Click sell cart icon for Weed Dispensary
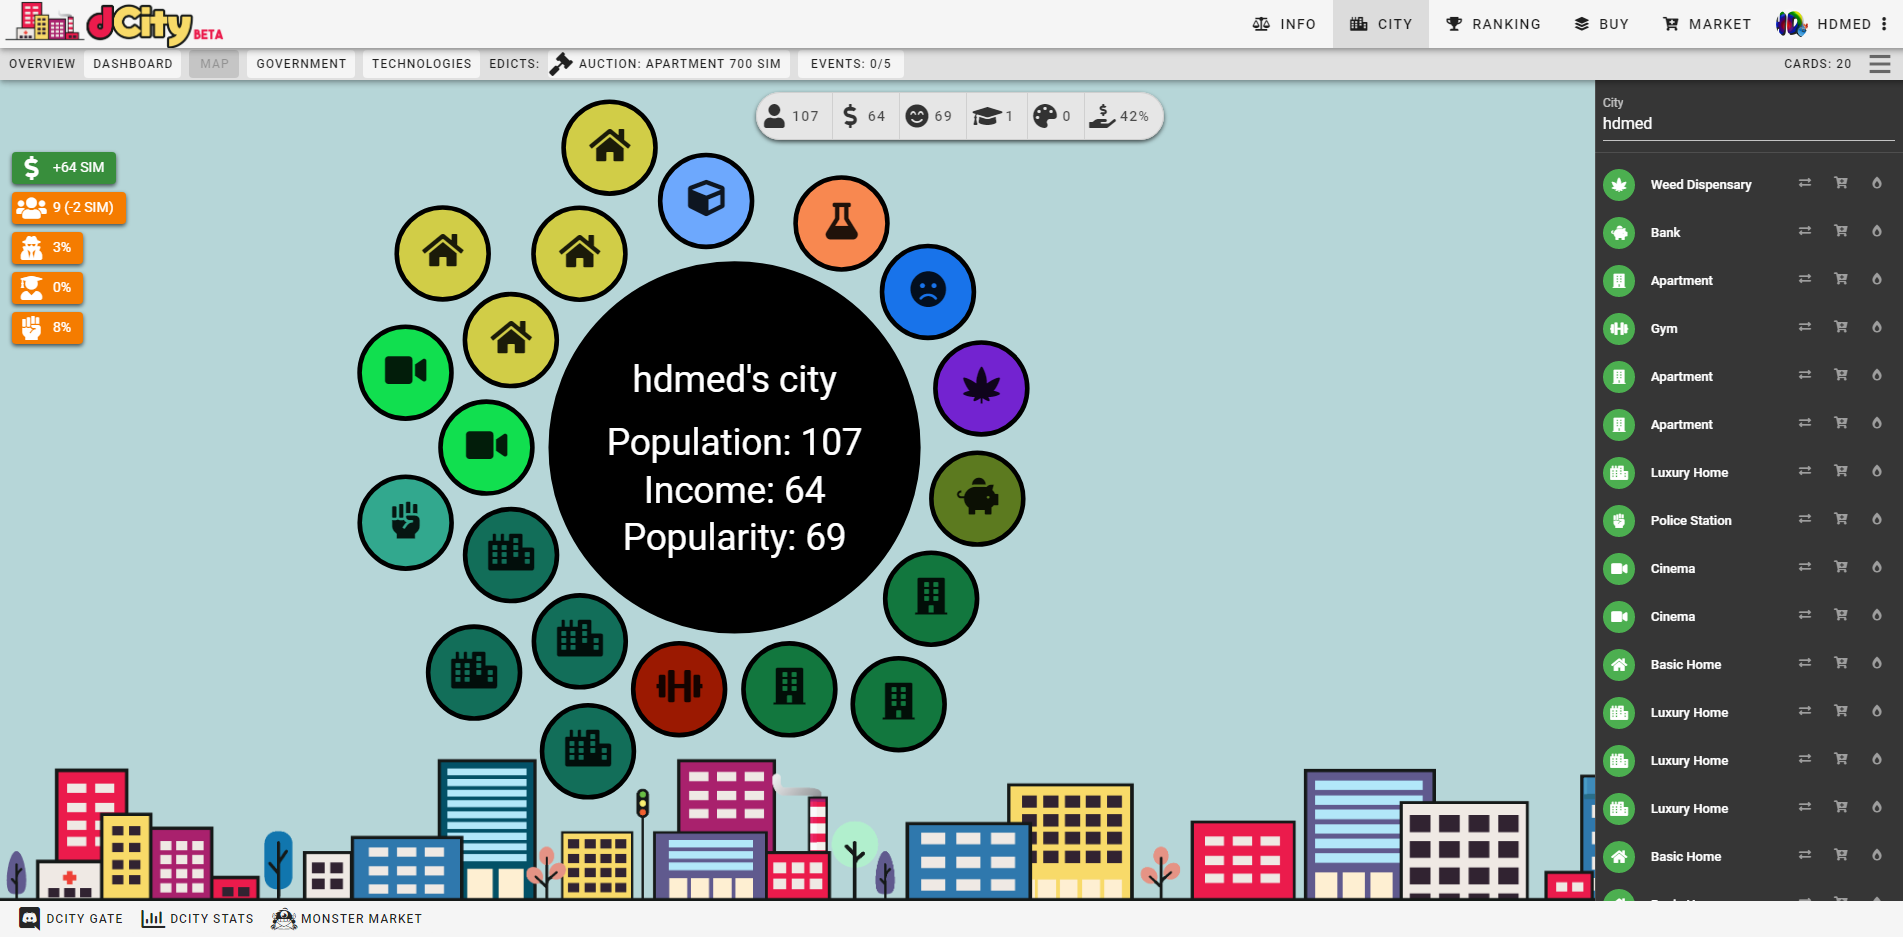This screenshot has width=1903, height=937. tap(1841, 183)
